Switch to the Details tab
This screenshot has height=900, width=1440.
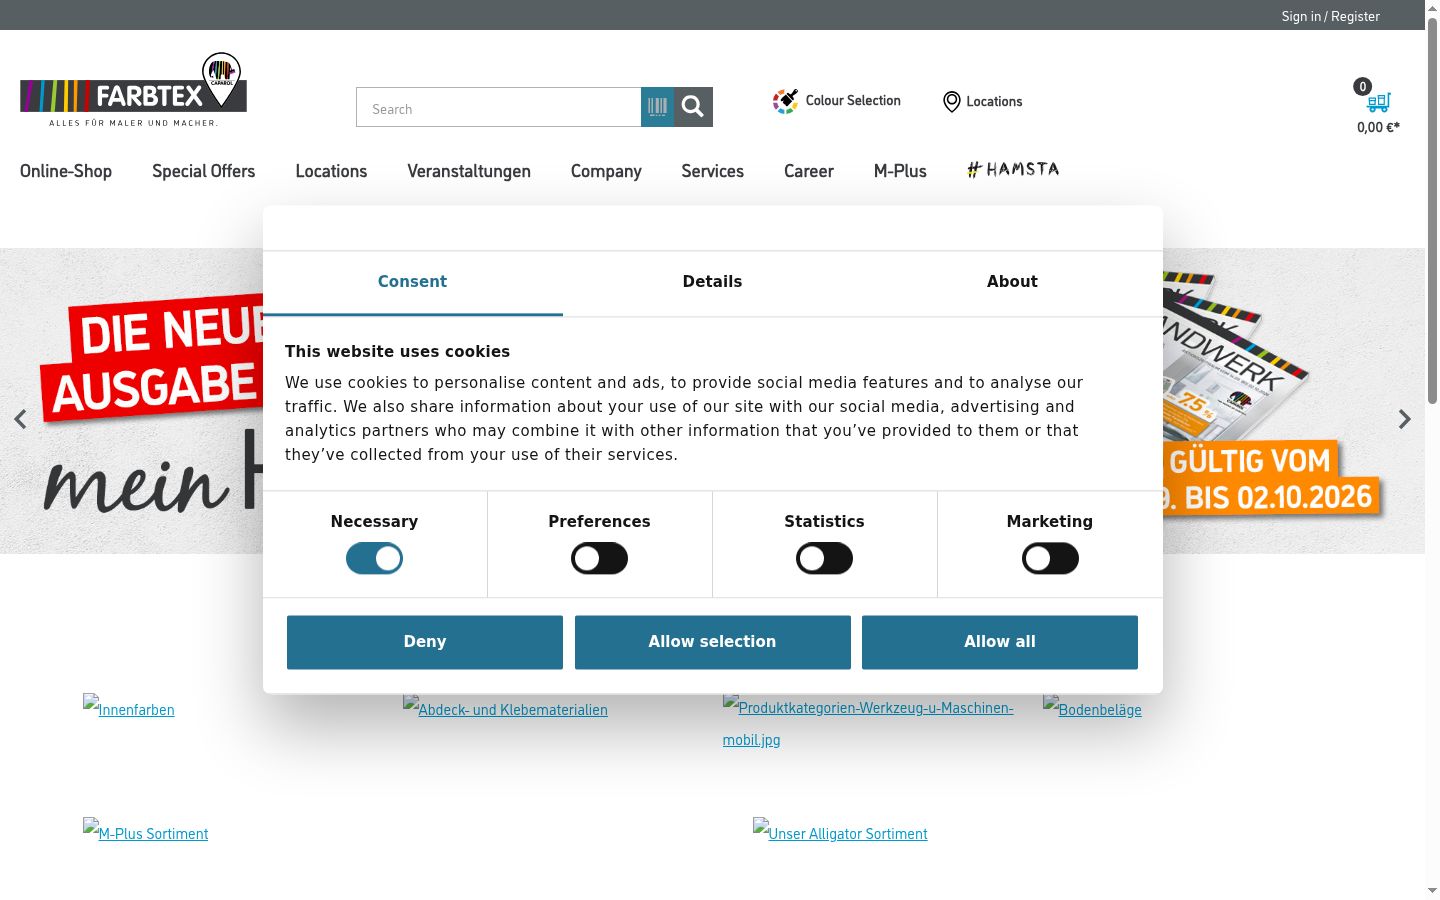(712, 282)
